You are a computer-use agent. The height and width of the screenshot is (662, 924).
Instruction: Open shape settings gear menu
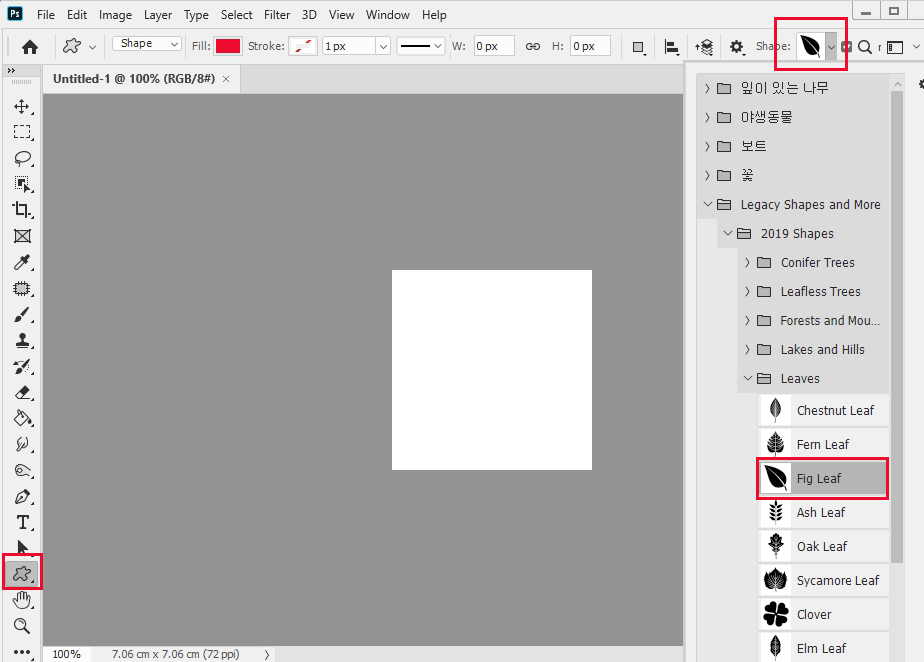coord(736,47)
